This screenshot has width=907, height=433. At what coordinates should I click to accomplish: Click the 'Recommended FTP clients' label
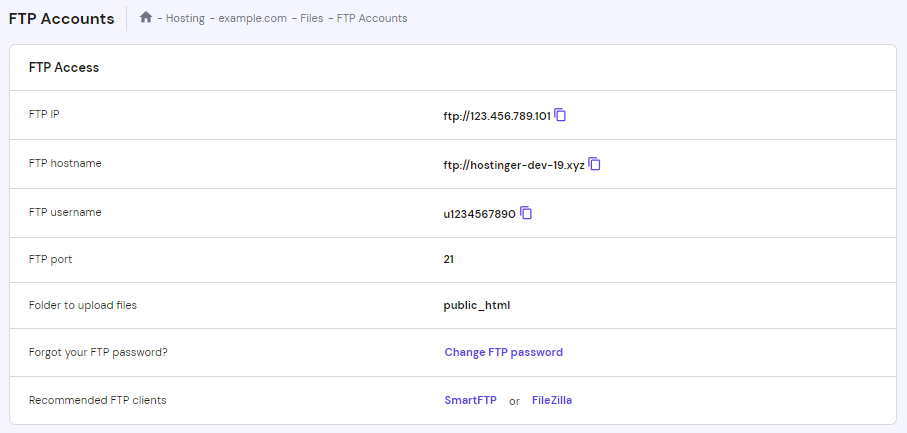[97, 400]
